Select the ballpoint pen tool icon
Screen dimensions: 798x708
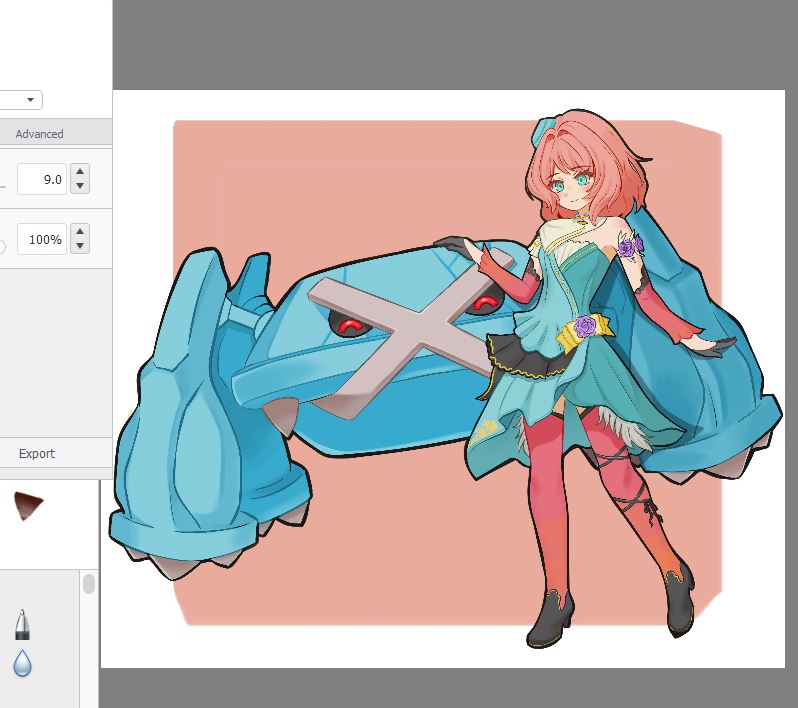click(22, 625)
